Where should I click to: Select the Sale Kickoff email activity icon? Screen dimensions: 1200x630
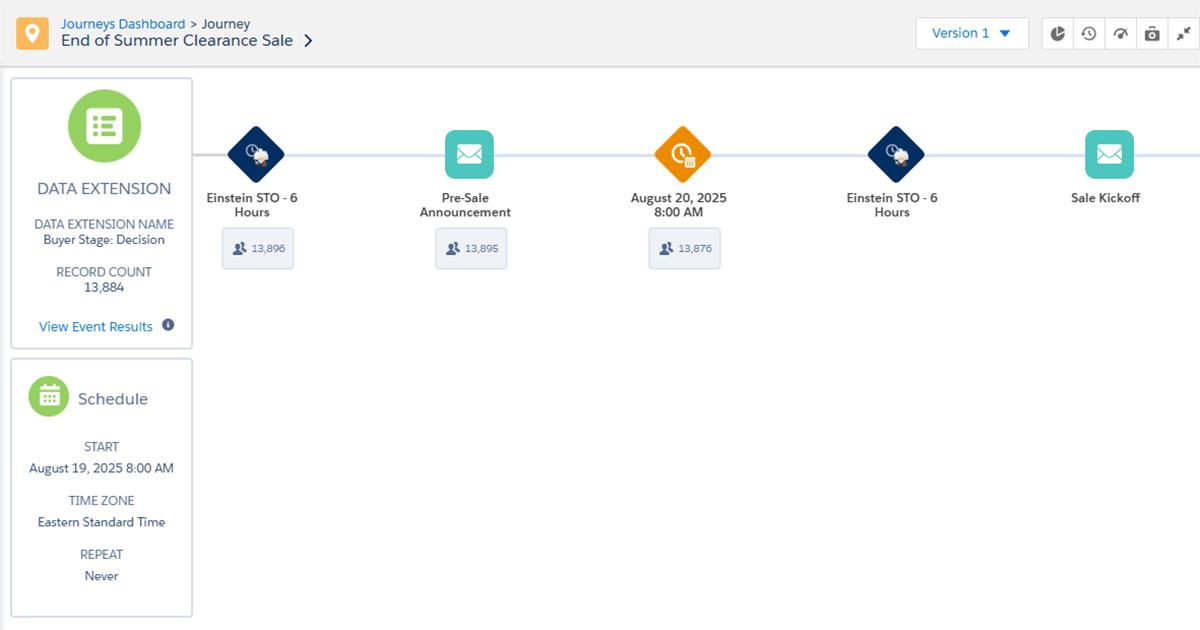1109,154
